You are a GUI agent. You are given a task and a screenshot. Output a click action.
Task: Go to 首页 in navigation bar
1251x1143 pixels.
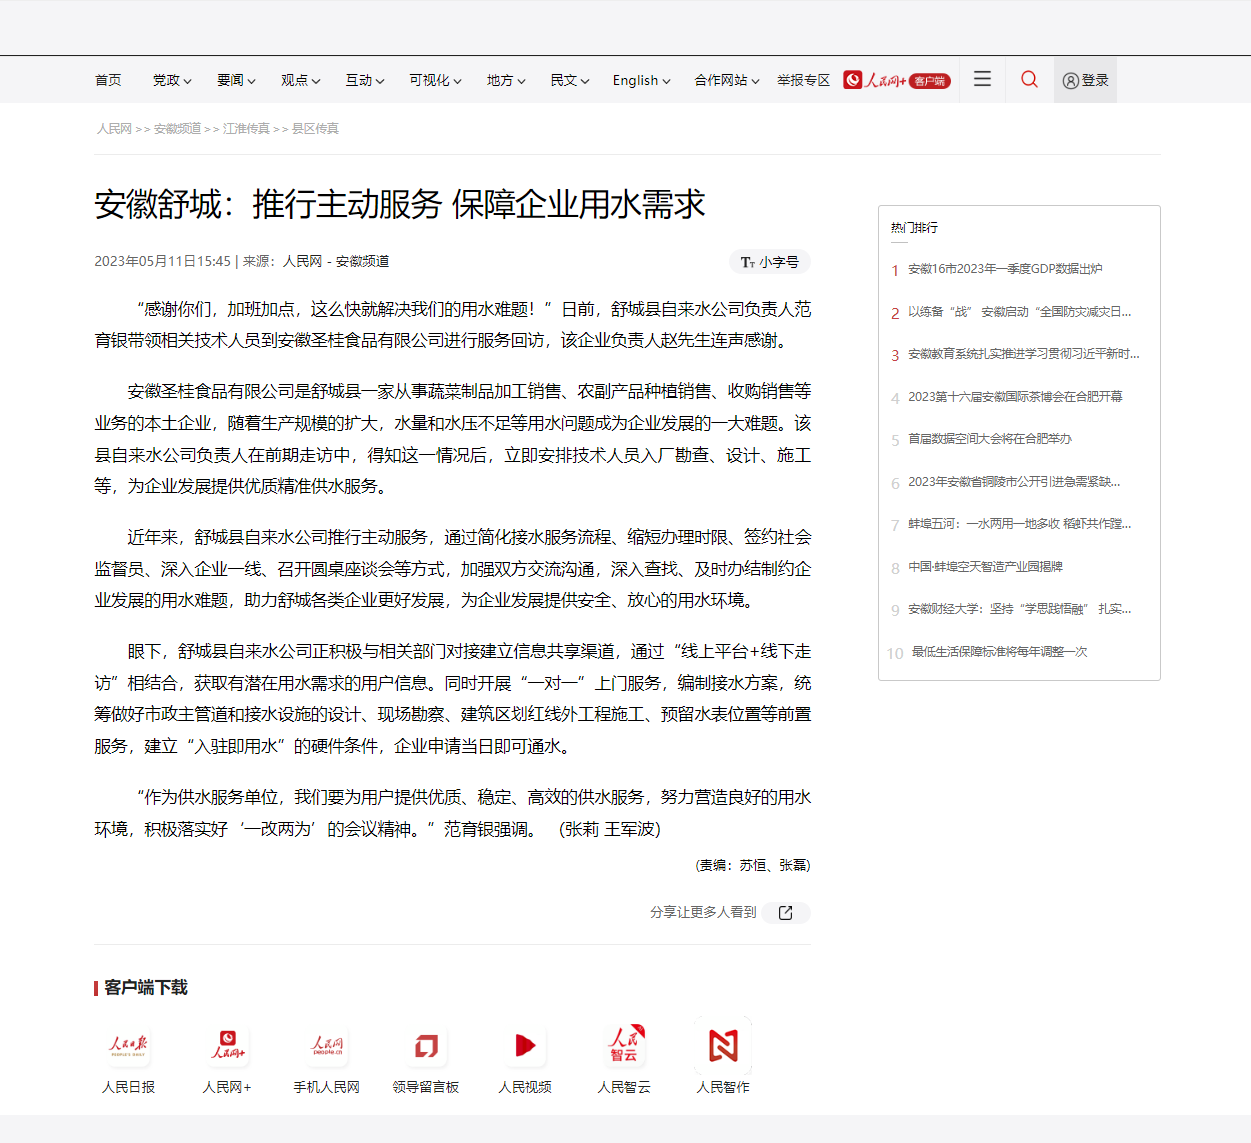pos(108,81)
